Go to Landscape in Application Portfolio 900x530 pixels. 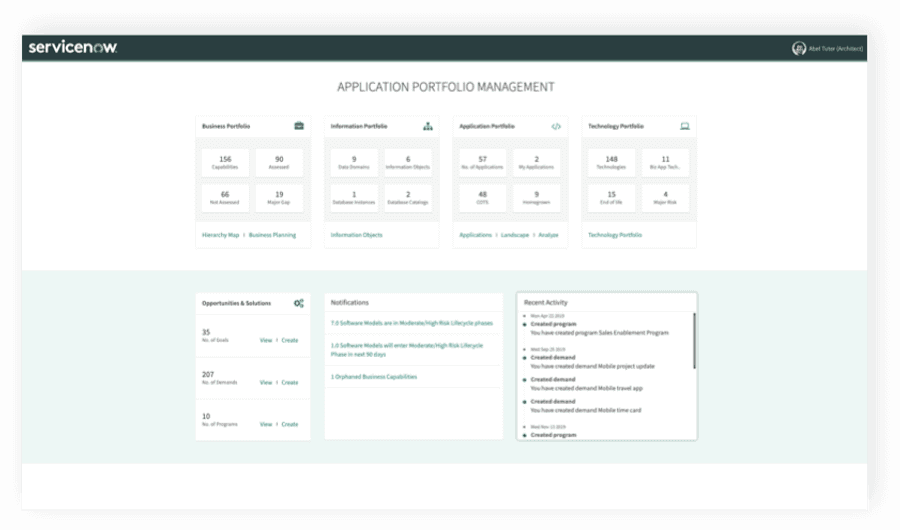[x=515, y=235]
